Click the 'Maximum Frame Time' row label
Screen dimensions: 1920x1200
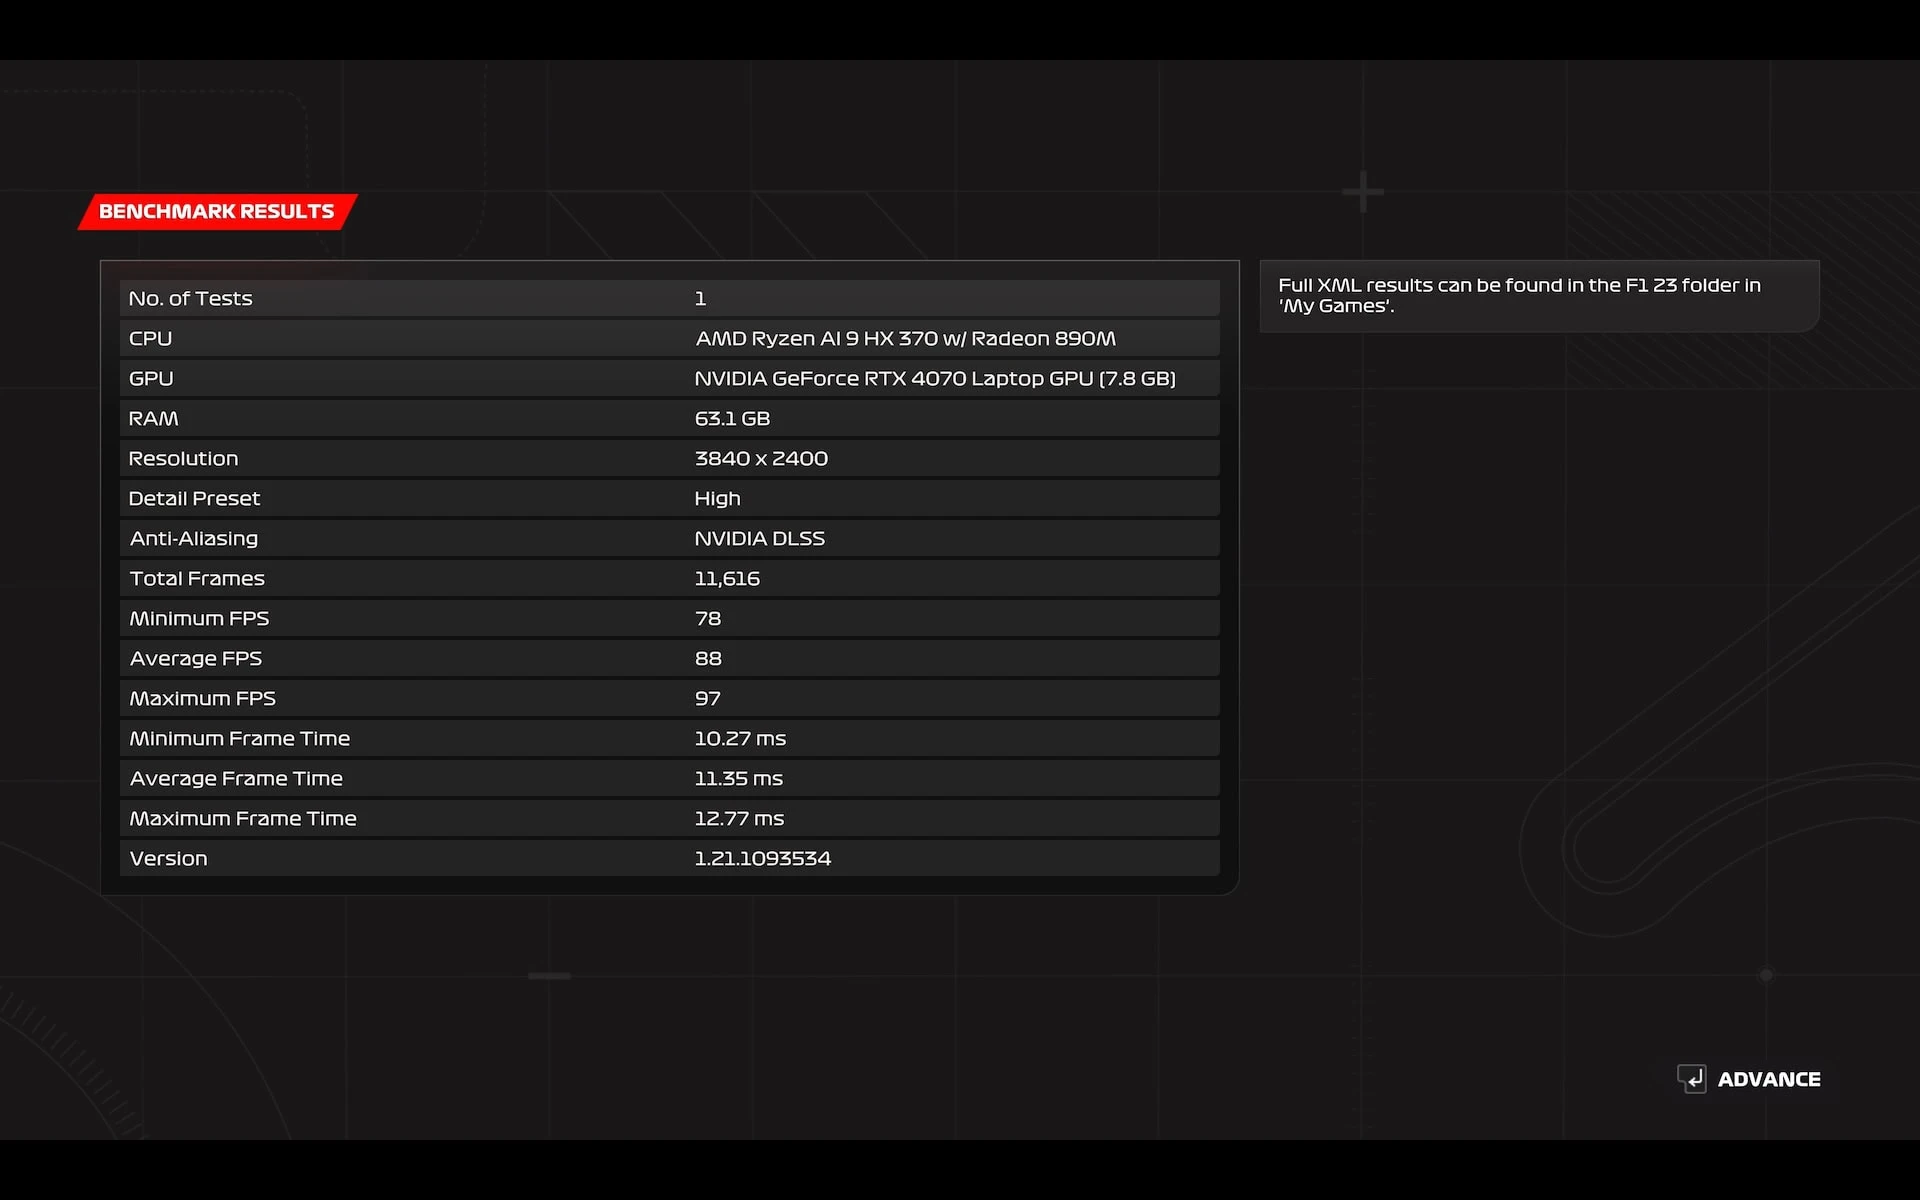243,818
